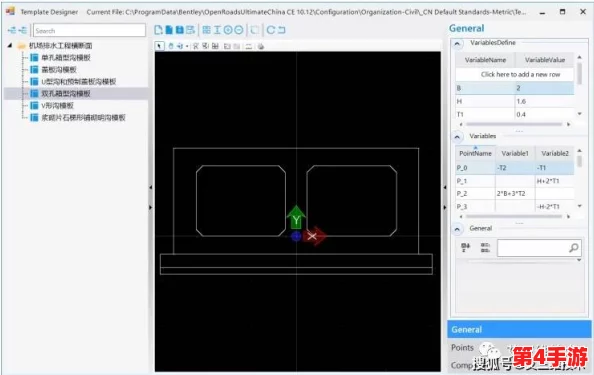Click the H+2*T1 cell in row P_1
The image size is (594, 375).
pyautogui.click(x=555, y=181)
